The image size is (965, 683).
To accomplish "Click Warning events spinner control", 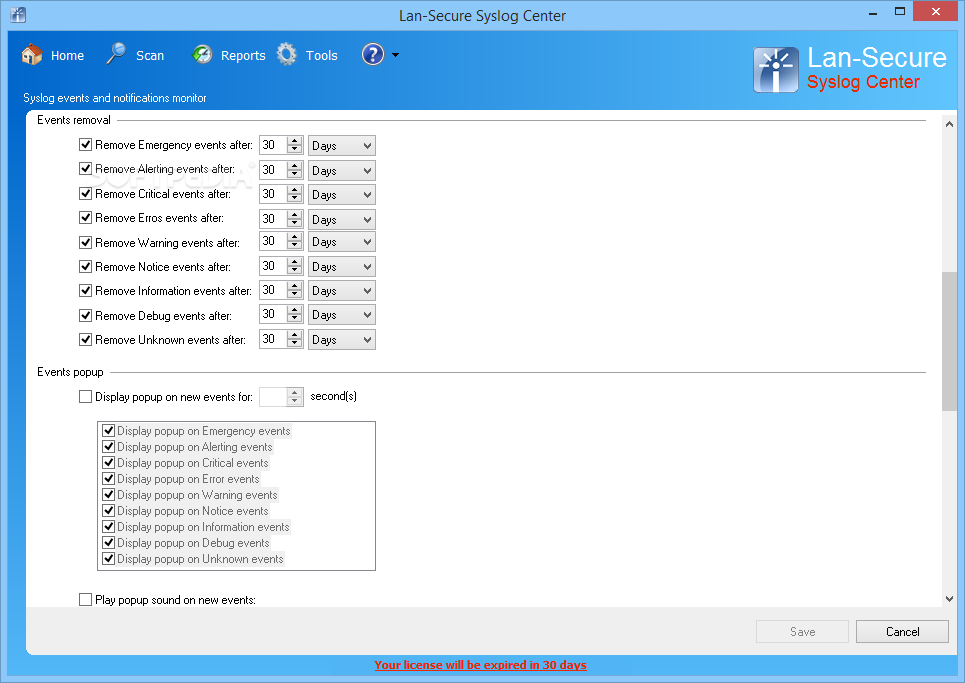I will (295, 241).
